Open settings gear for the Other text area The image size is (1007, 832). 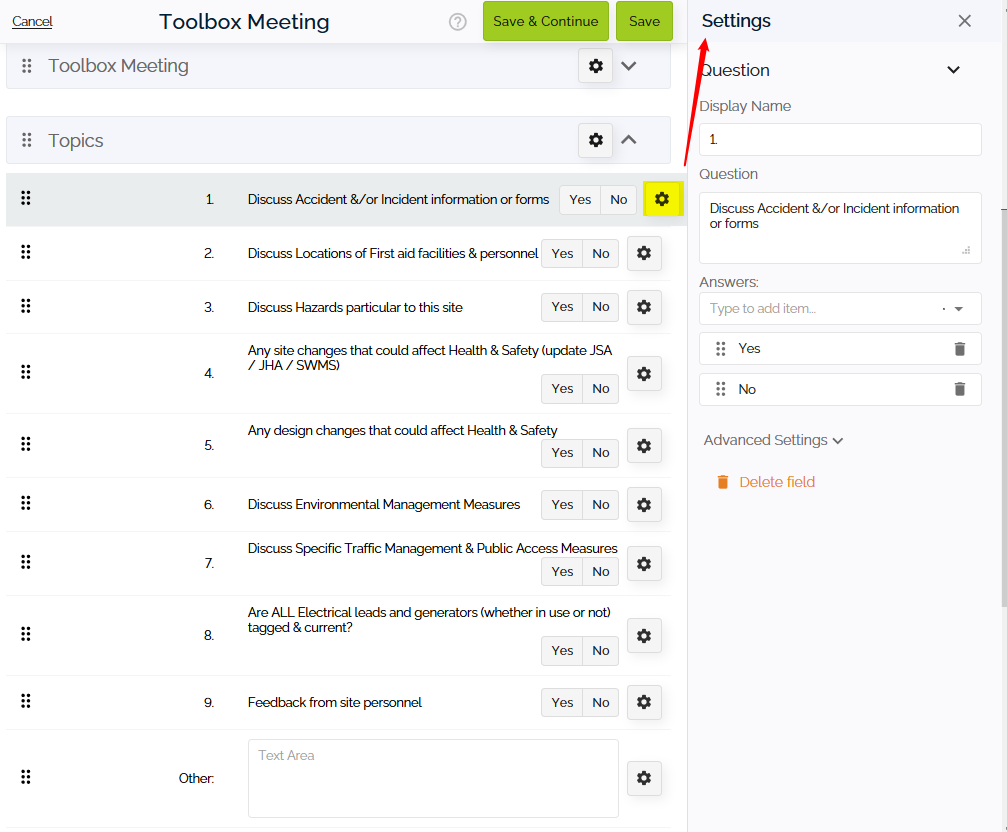coord(644,778)
